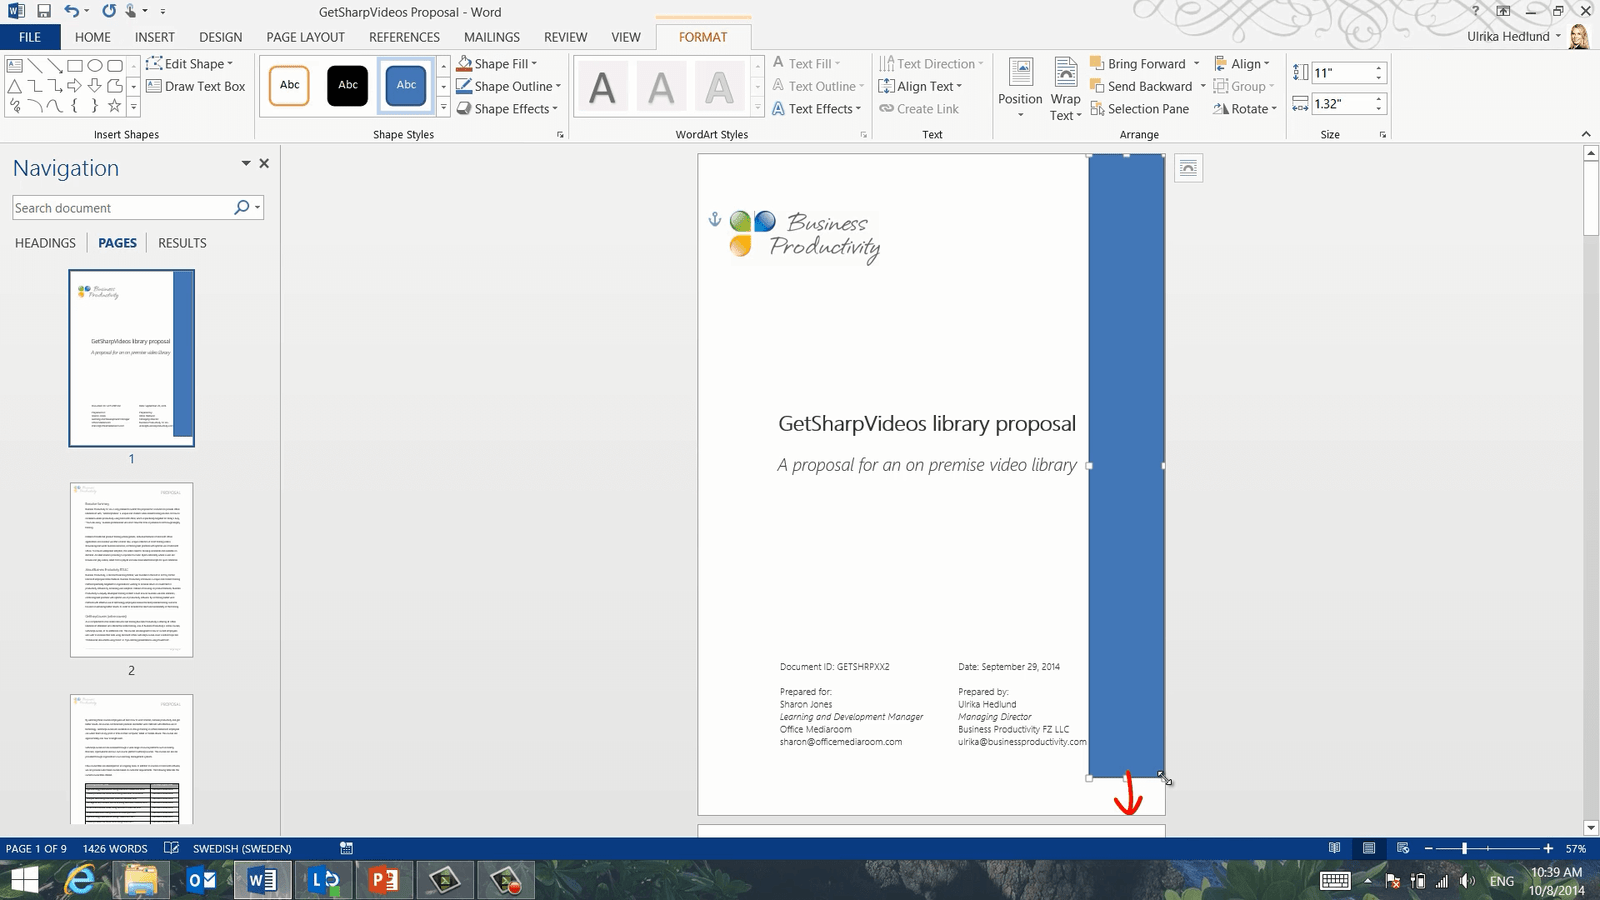1600x900 pixels.
Task: Select page 1 thumbnail in Navigation
Action: (x=131, y=358)
